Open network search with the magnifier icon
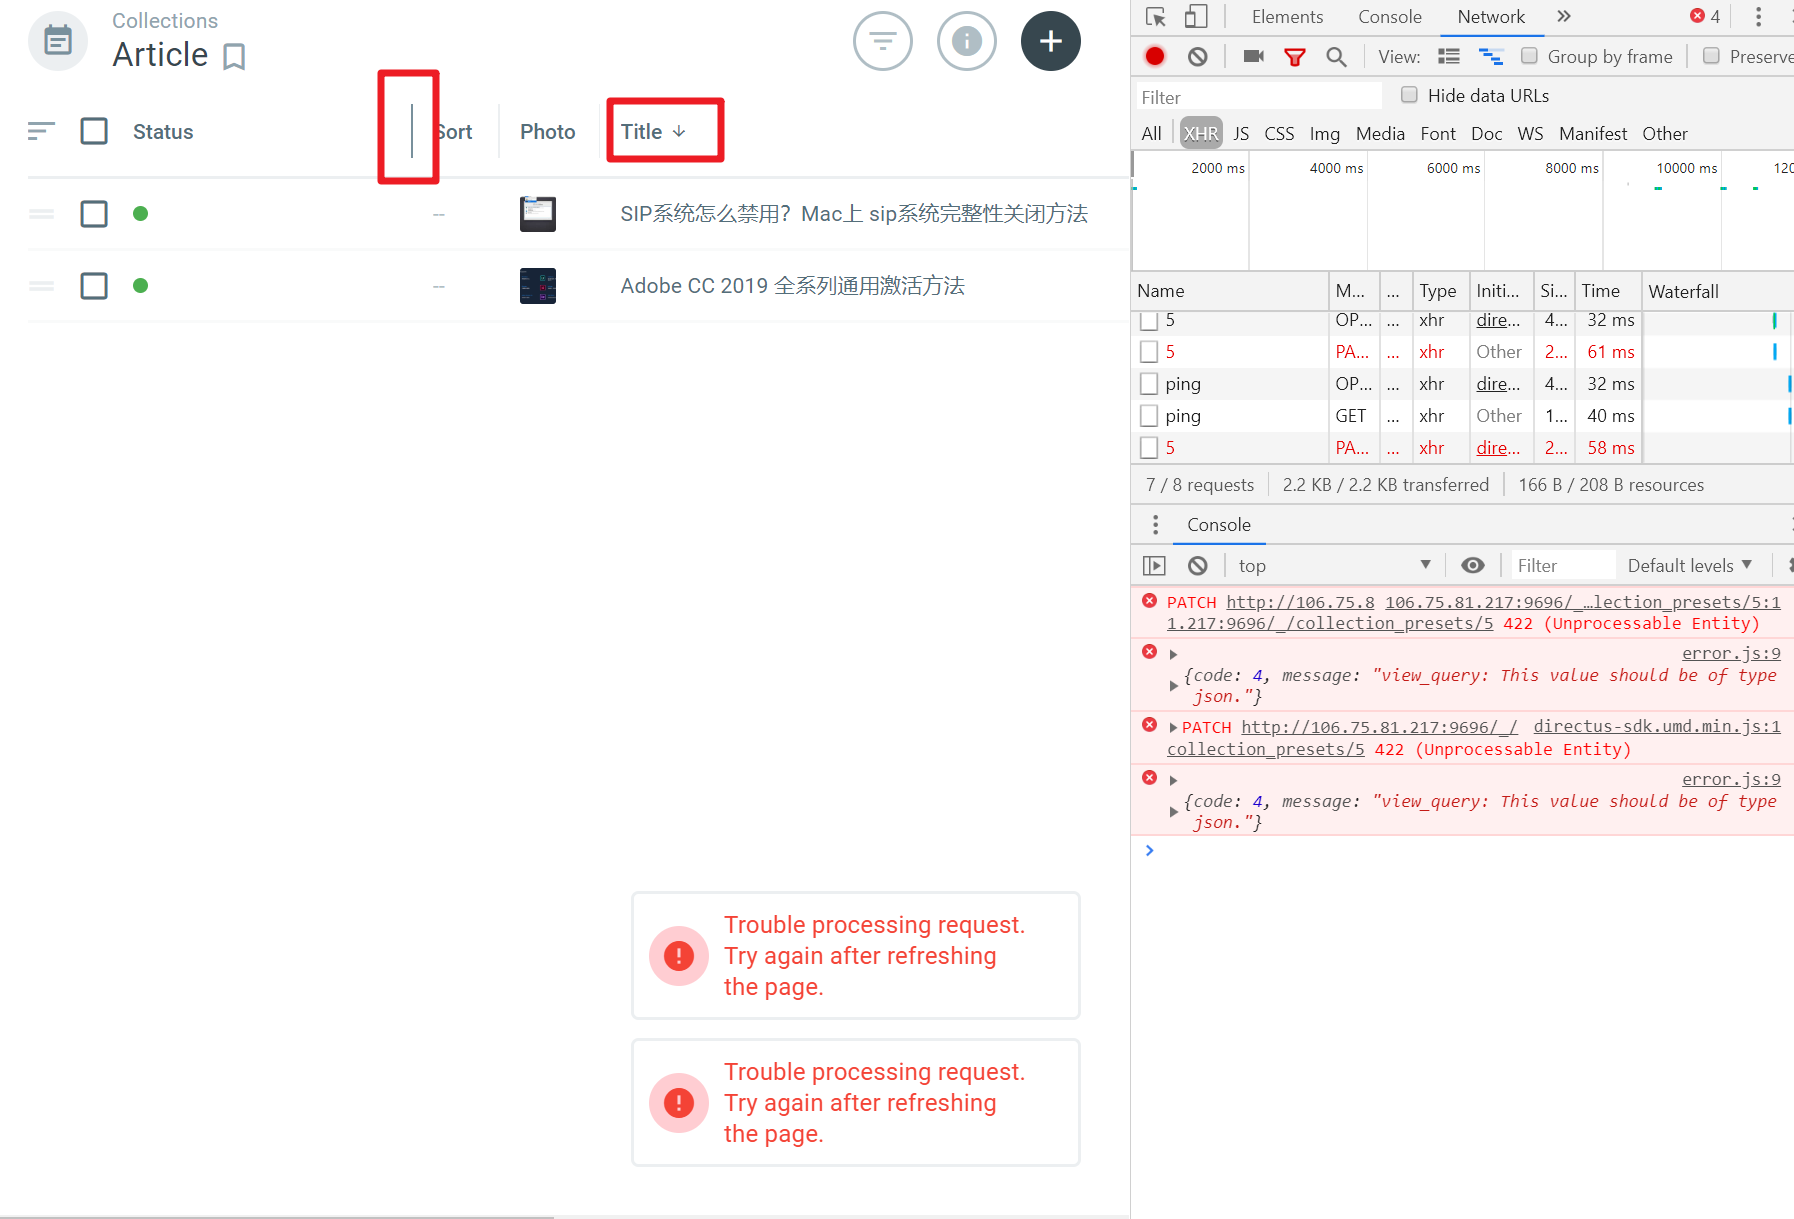The image size is (1794, 1219). click(1337, 56)
